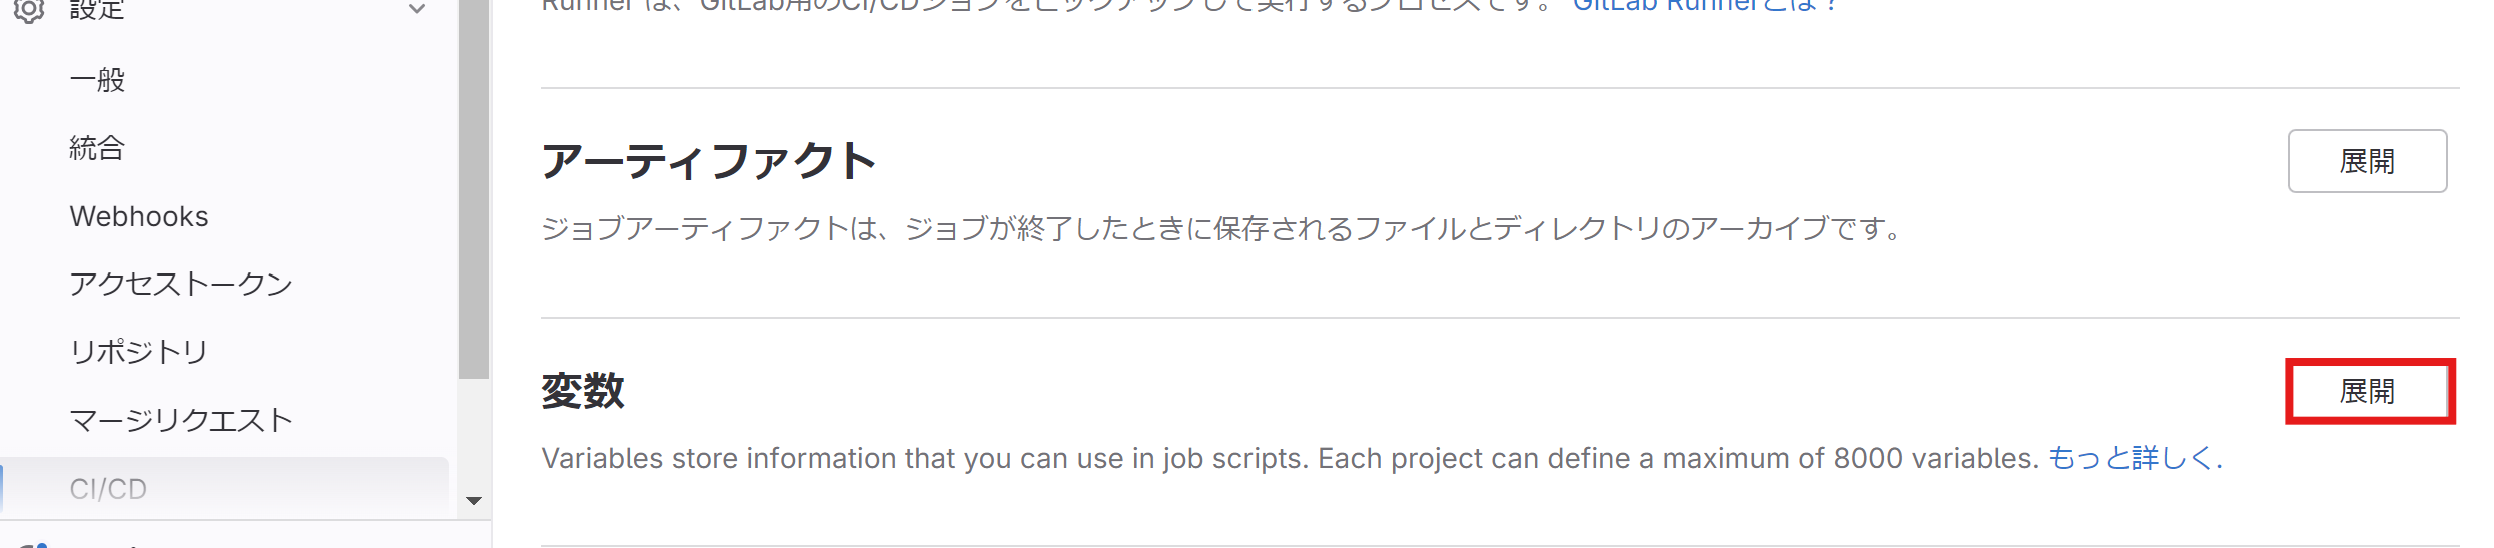Image resolution: width=2494 pixels, height=548 pixels.
Task: Select Webhooks in the sidebar
Action: [x=139, y=216]
